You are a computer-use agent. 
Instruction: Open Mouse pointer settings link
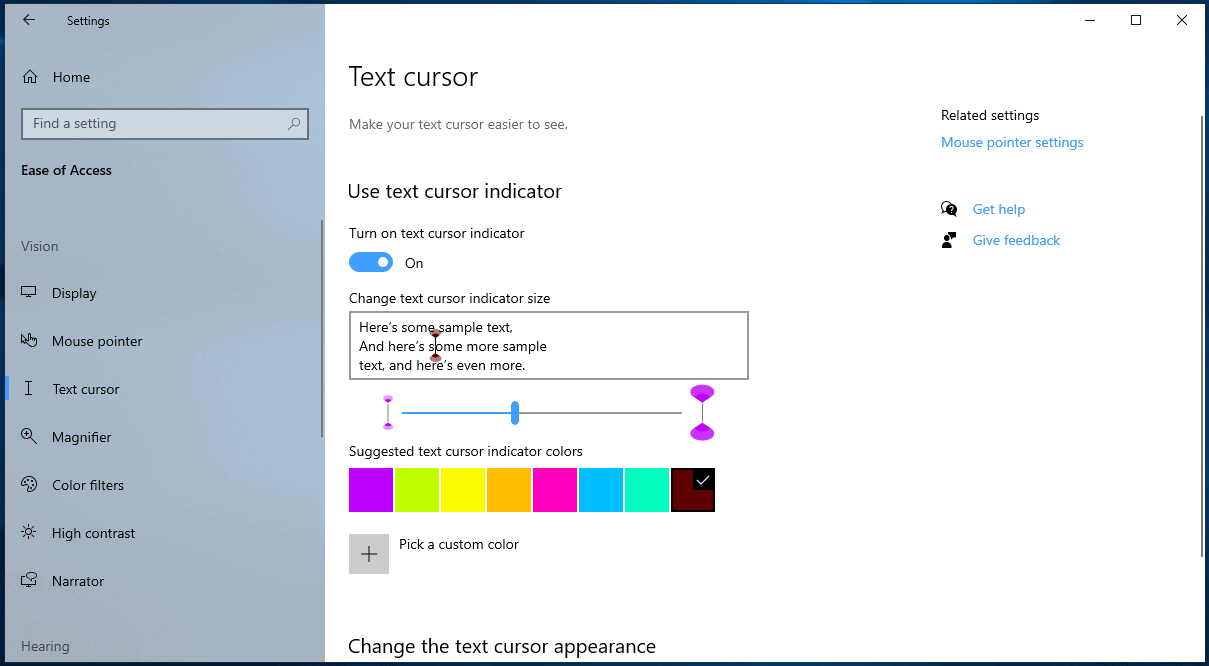(x=1012, y=142)
